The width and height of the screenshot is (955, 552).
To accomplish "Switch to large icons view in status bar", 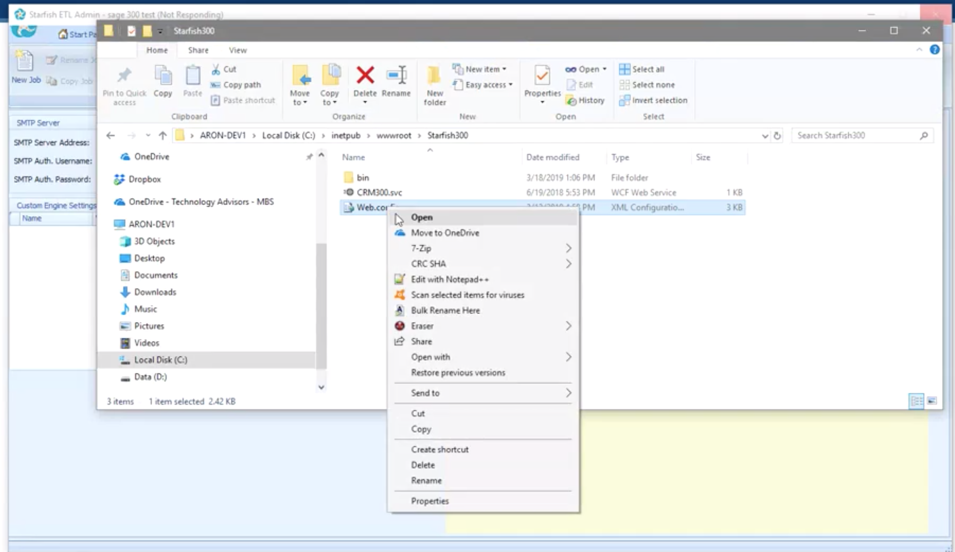I will point(932,401).
